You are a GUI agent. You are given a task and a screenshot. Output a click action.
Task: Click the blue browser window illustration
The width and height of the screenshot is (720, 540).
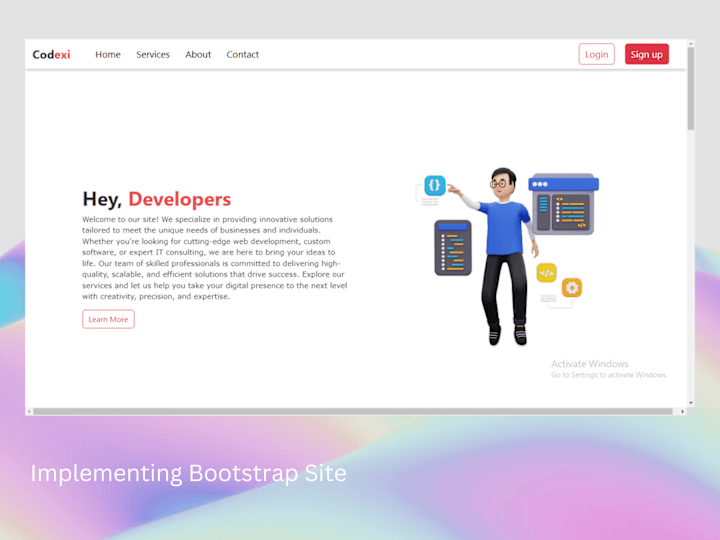click(x=563, y=204)
